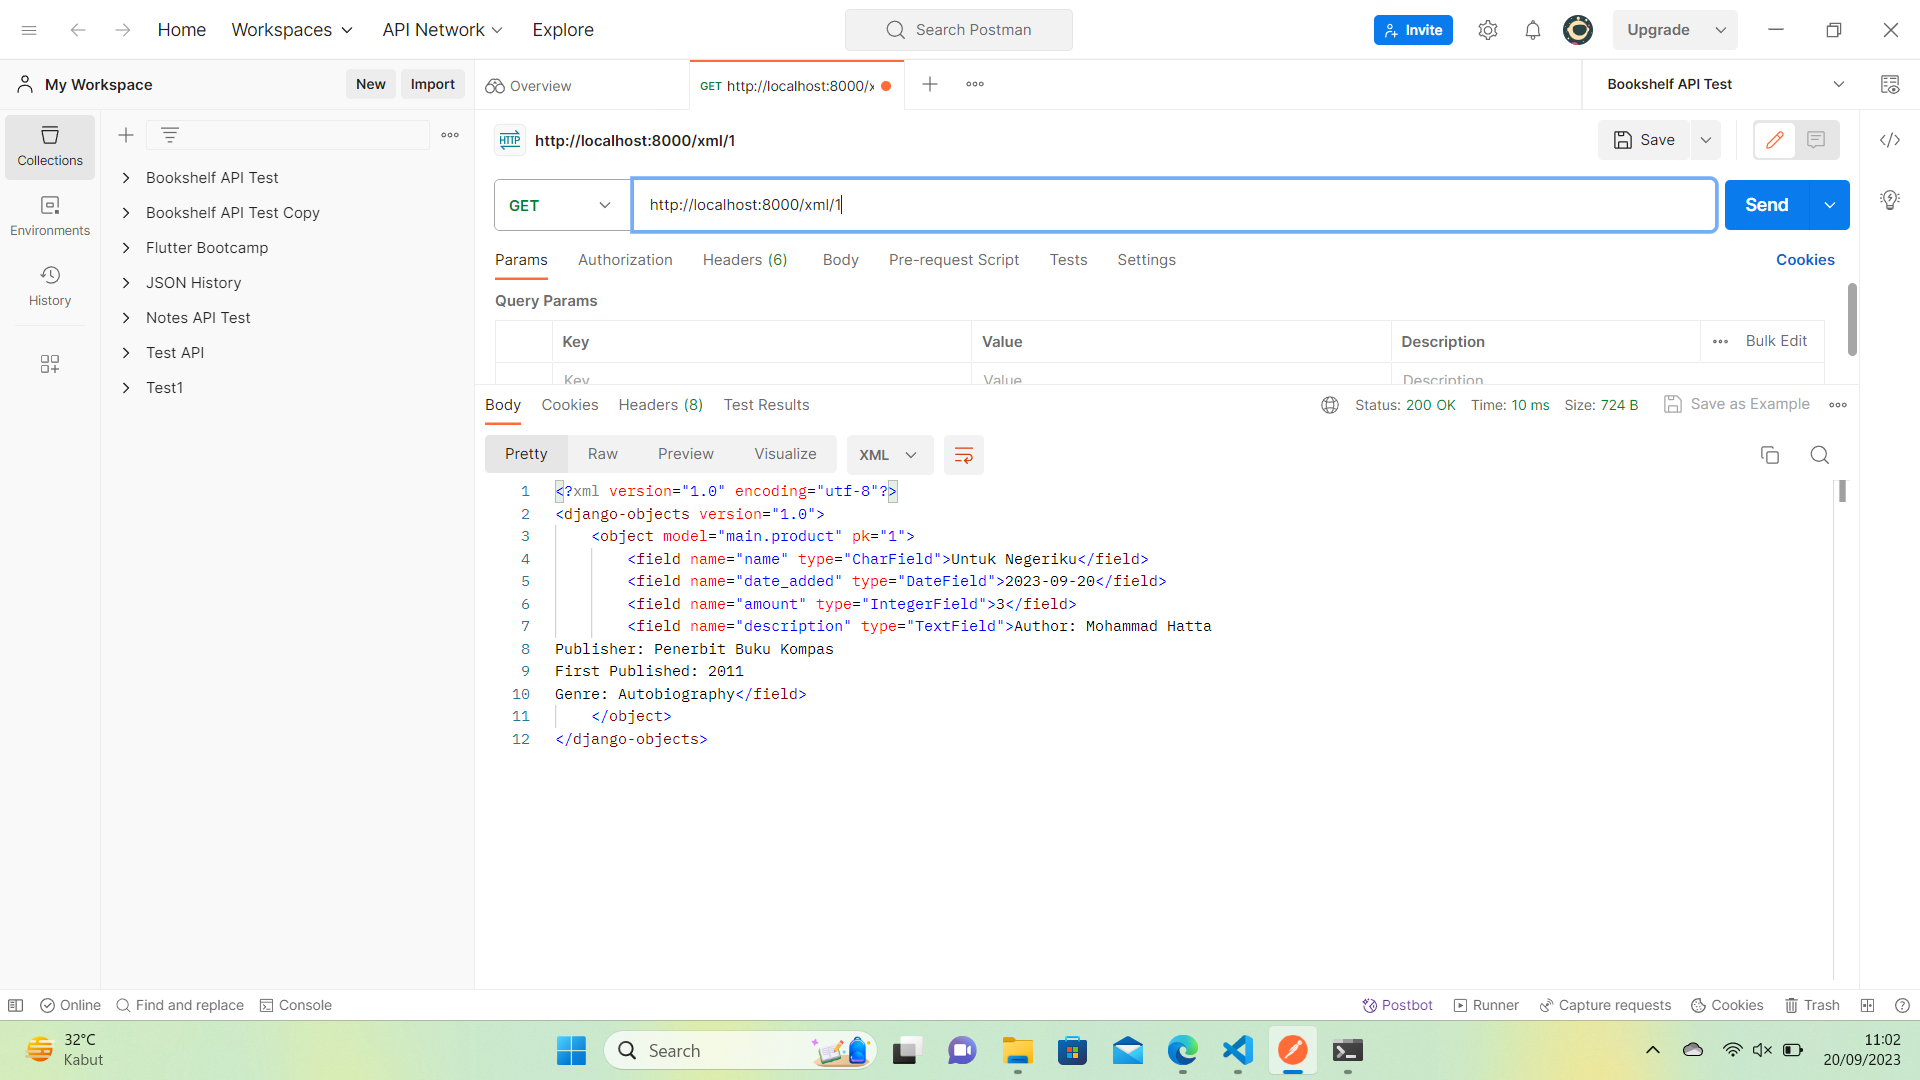The image size is (1920, 1080).
Task: Open the XML response format dropdown
Action: coord(888,454)
